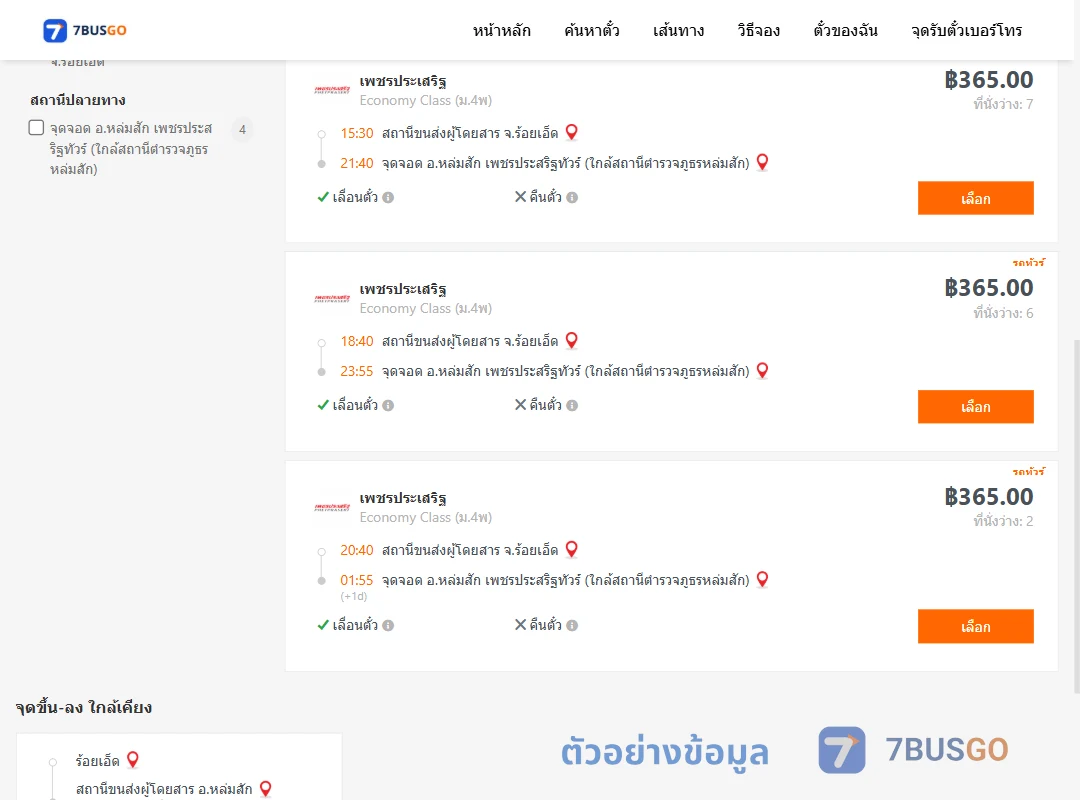Open map pin for 21:40 arrival stop
This screenshot has height=800, width=1080.
point(762,162)
